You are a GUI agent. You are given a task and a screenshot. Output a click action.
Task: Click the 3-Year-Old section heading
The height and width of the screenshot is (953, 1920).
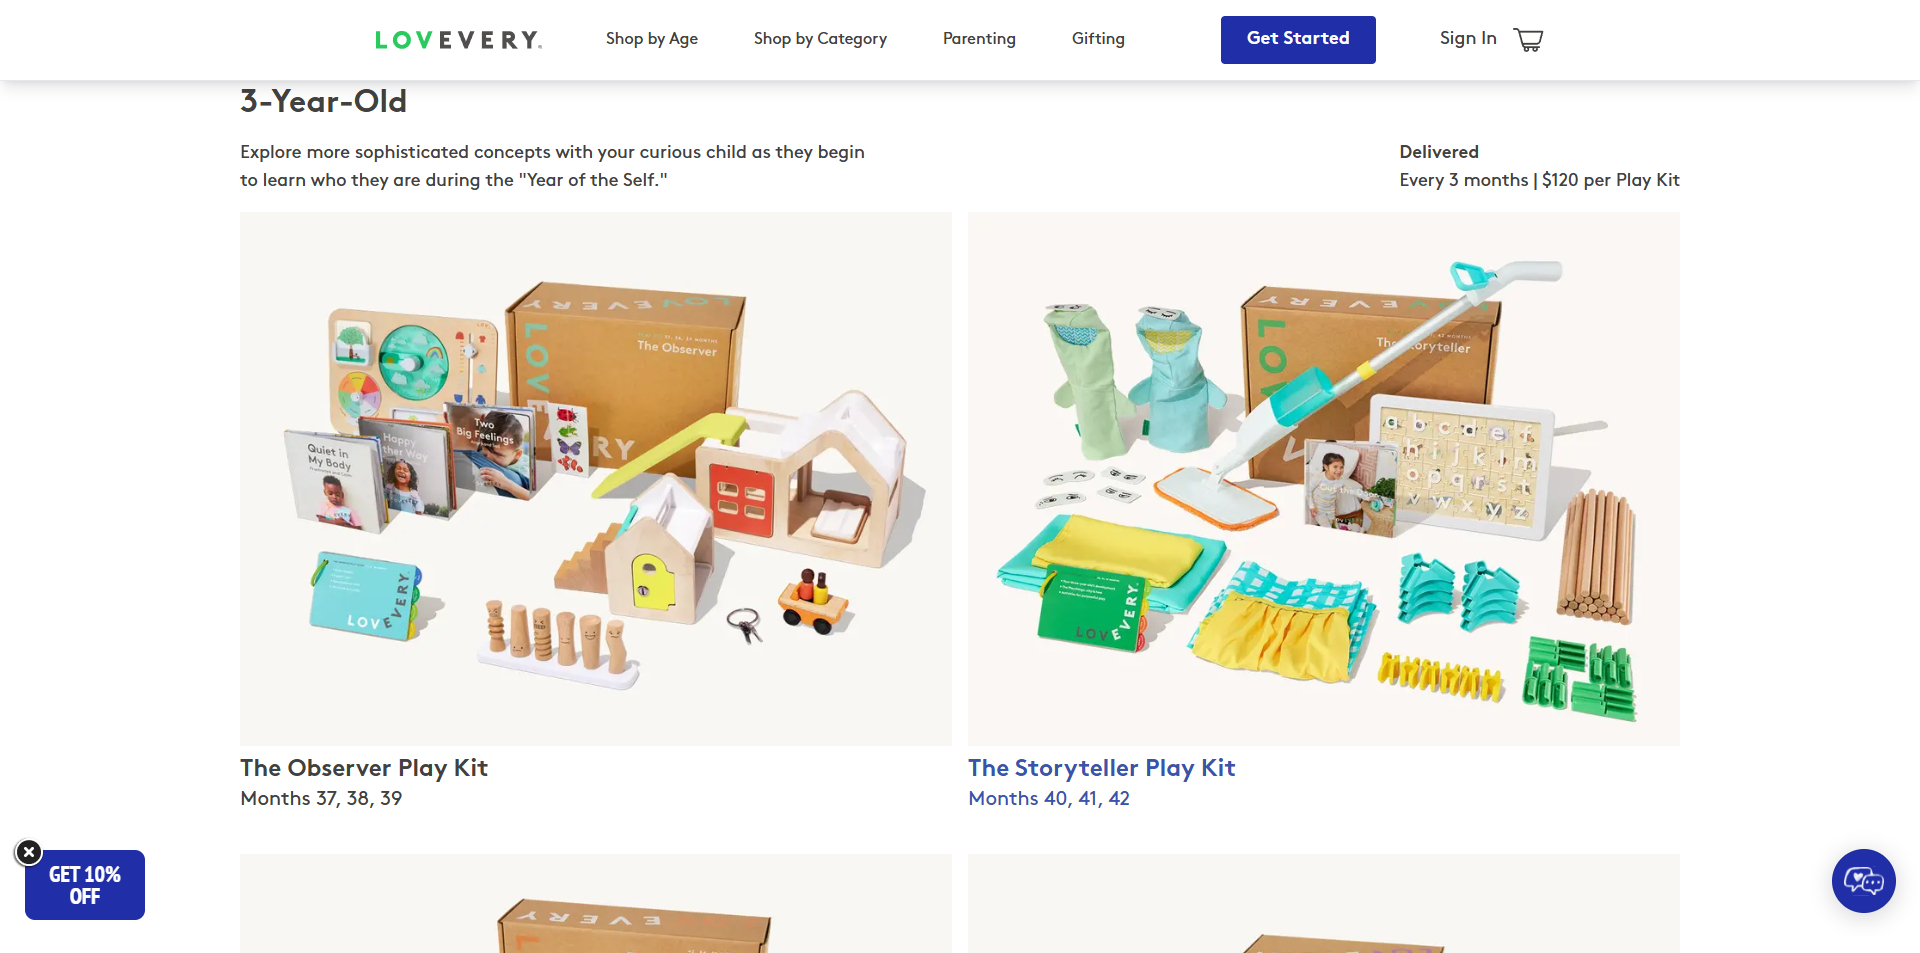click(x=323, y=101)
